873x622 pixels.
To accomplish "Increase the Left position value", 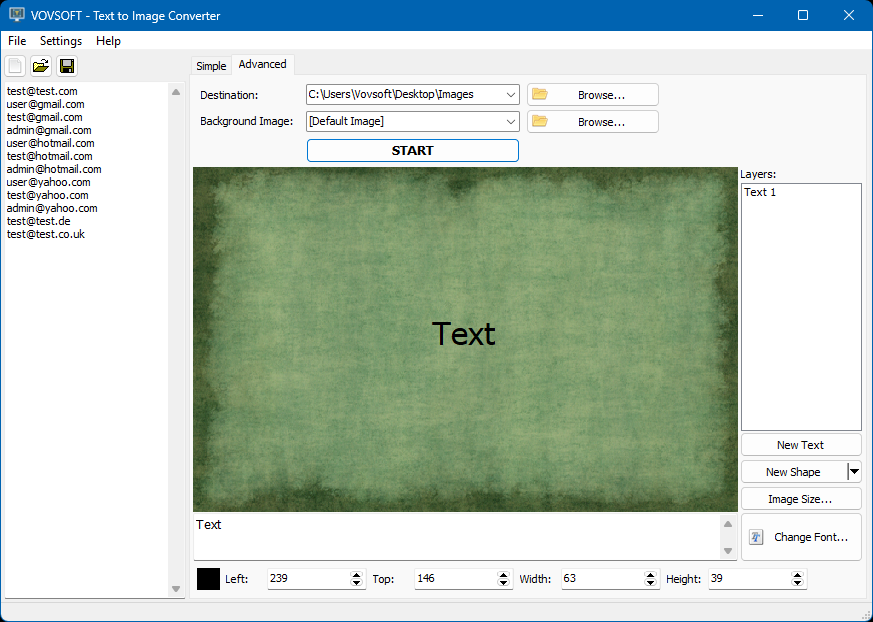I will pyautogui.click(x=357, y=575).
